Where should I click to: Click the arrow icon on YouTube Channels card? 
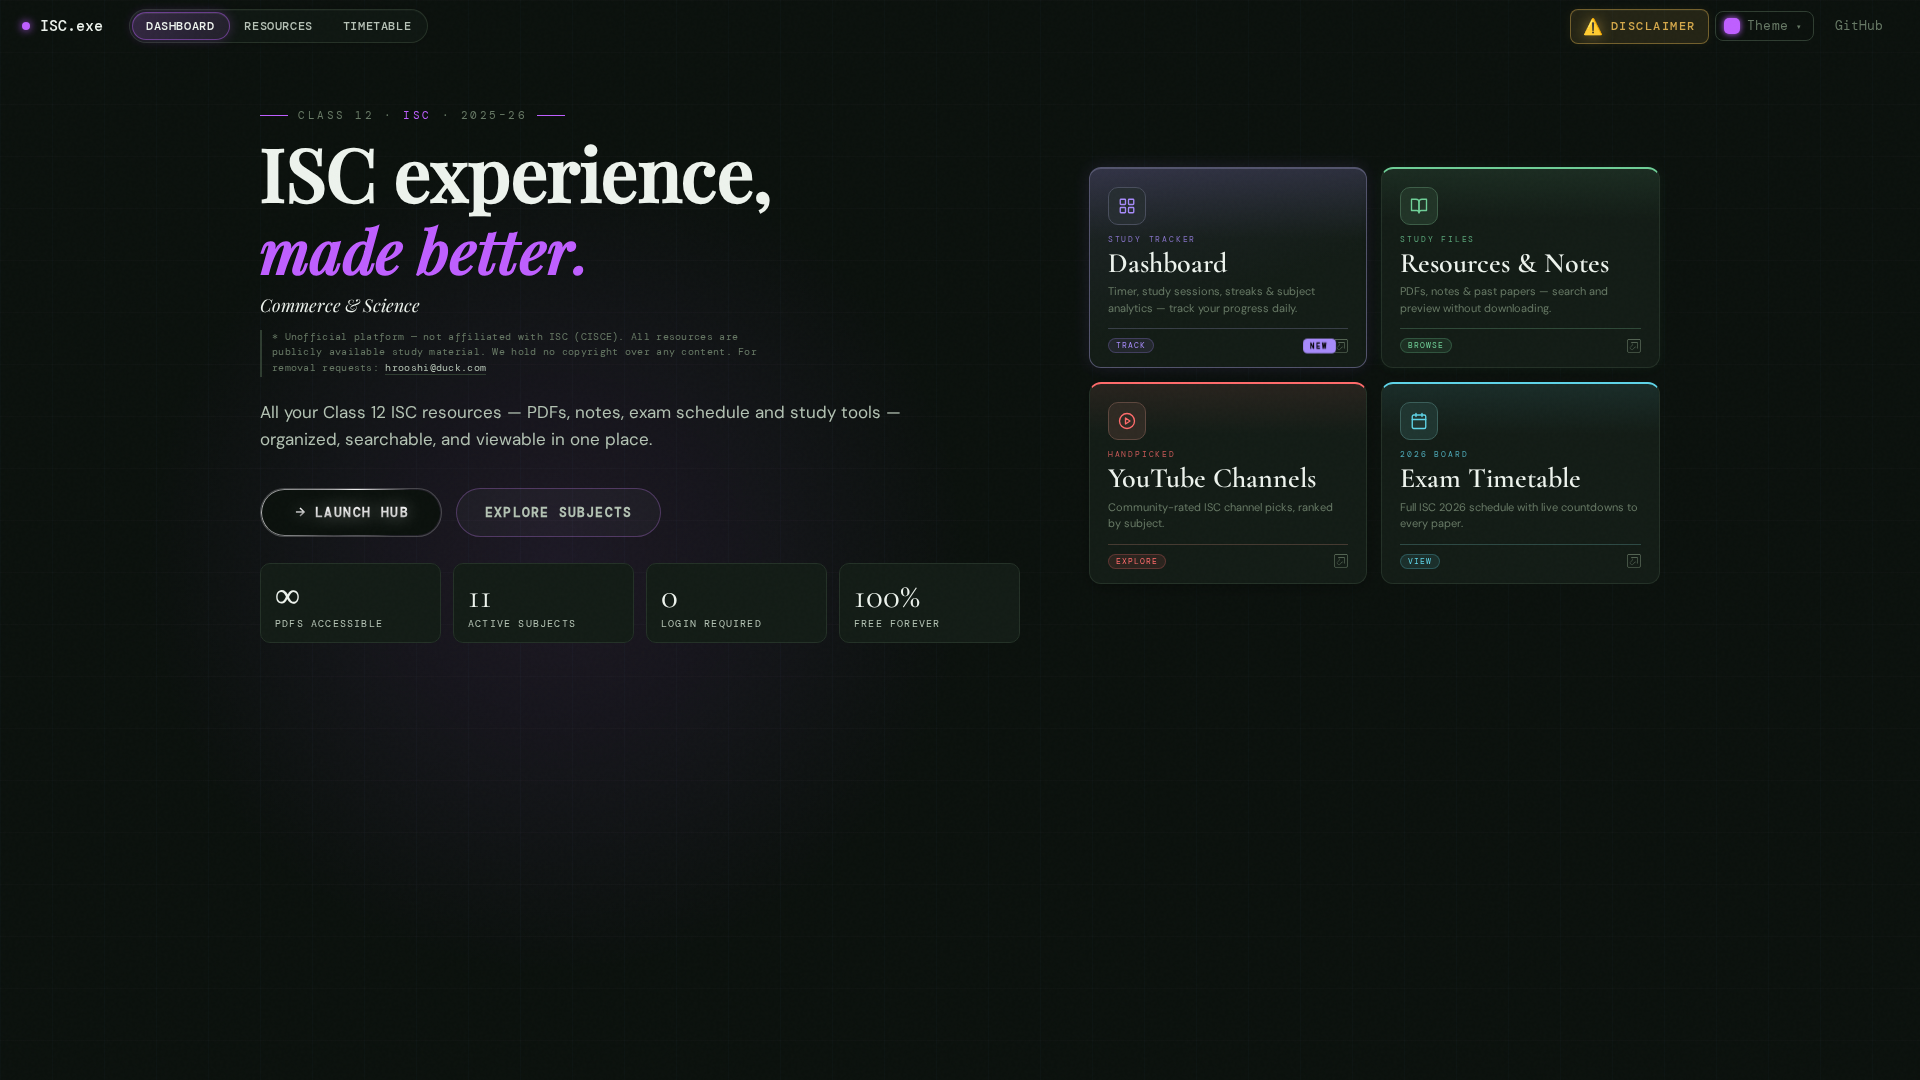[1341, 561]
